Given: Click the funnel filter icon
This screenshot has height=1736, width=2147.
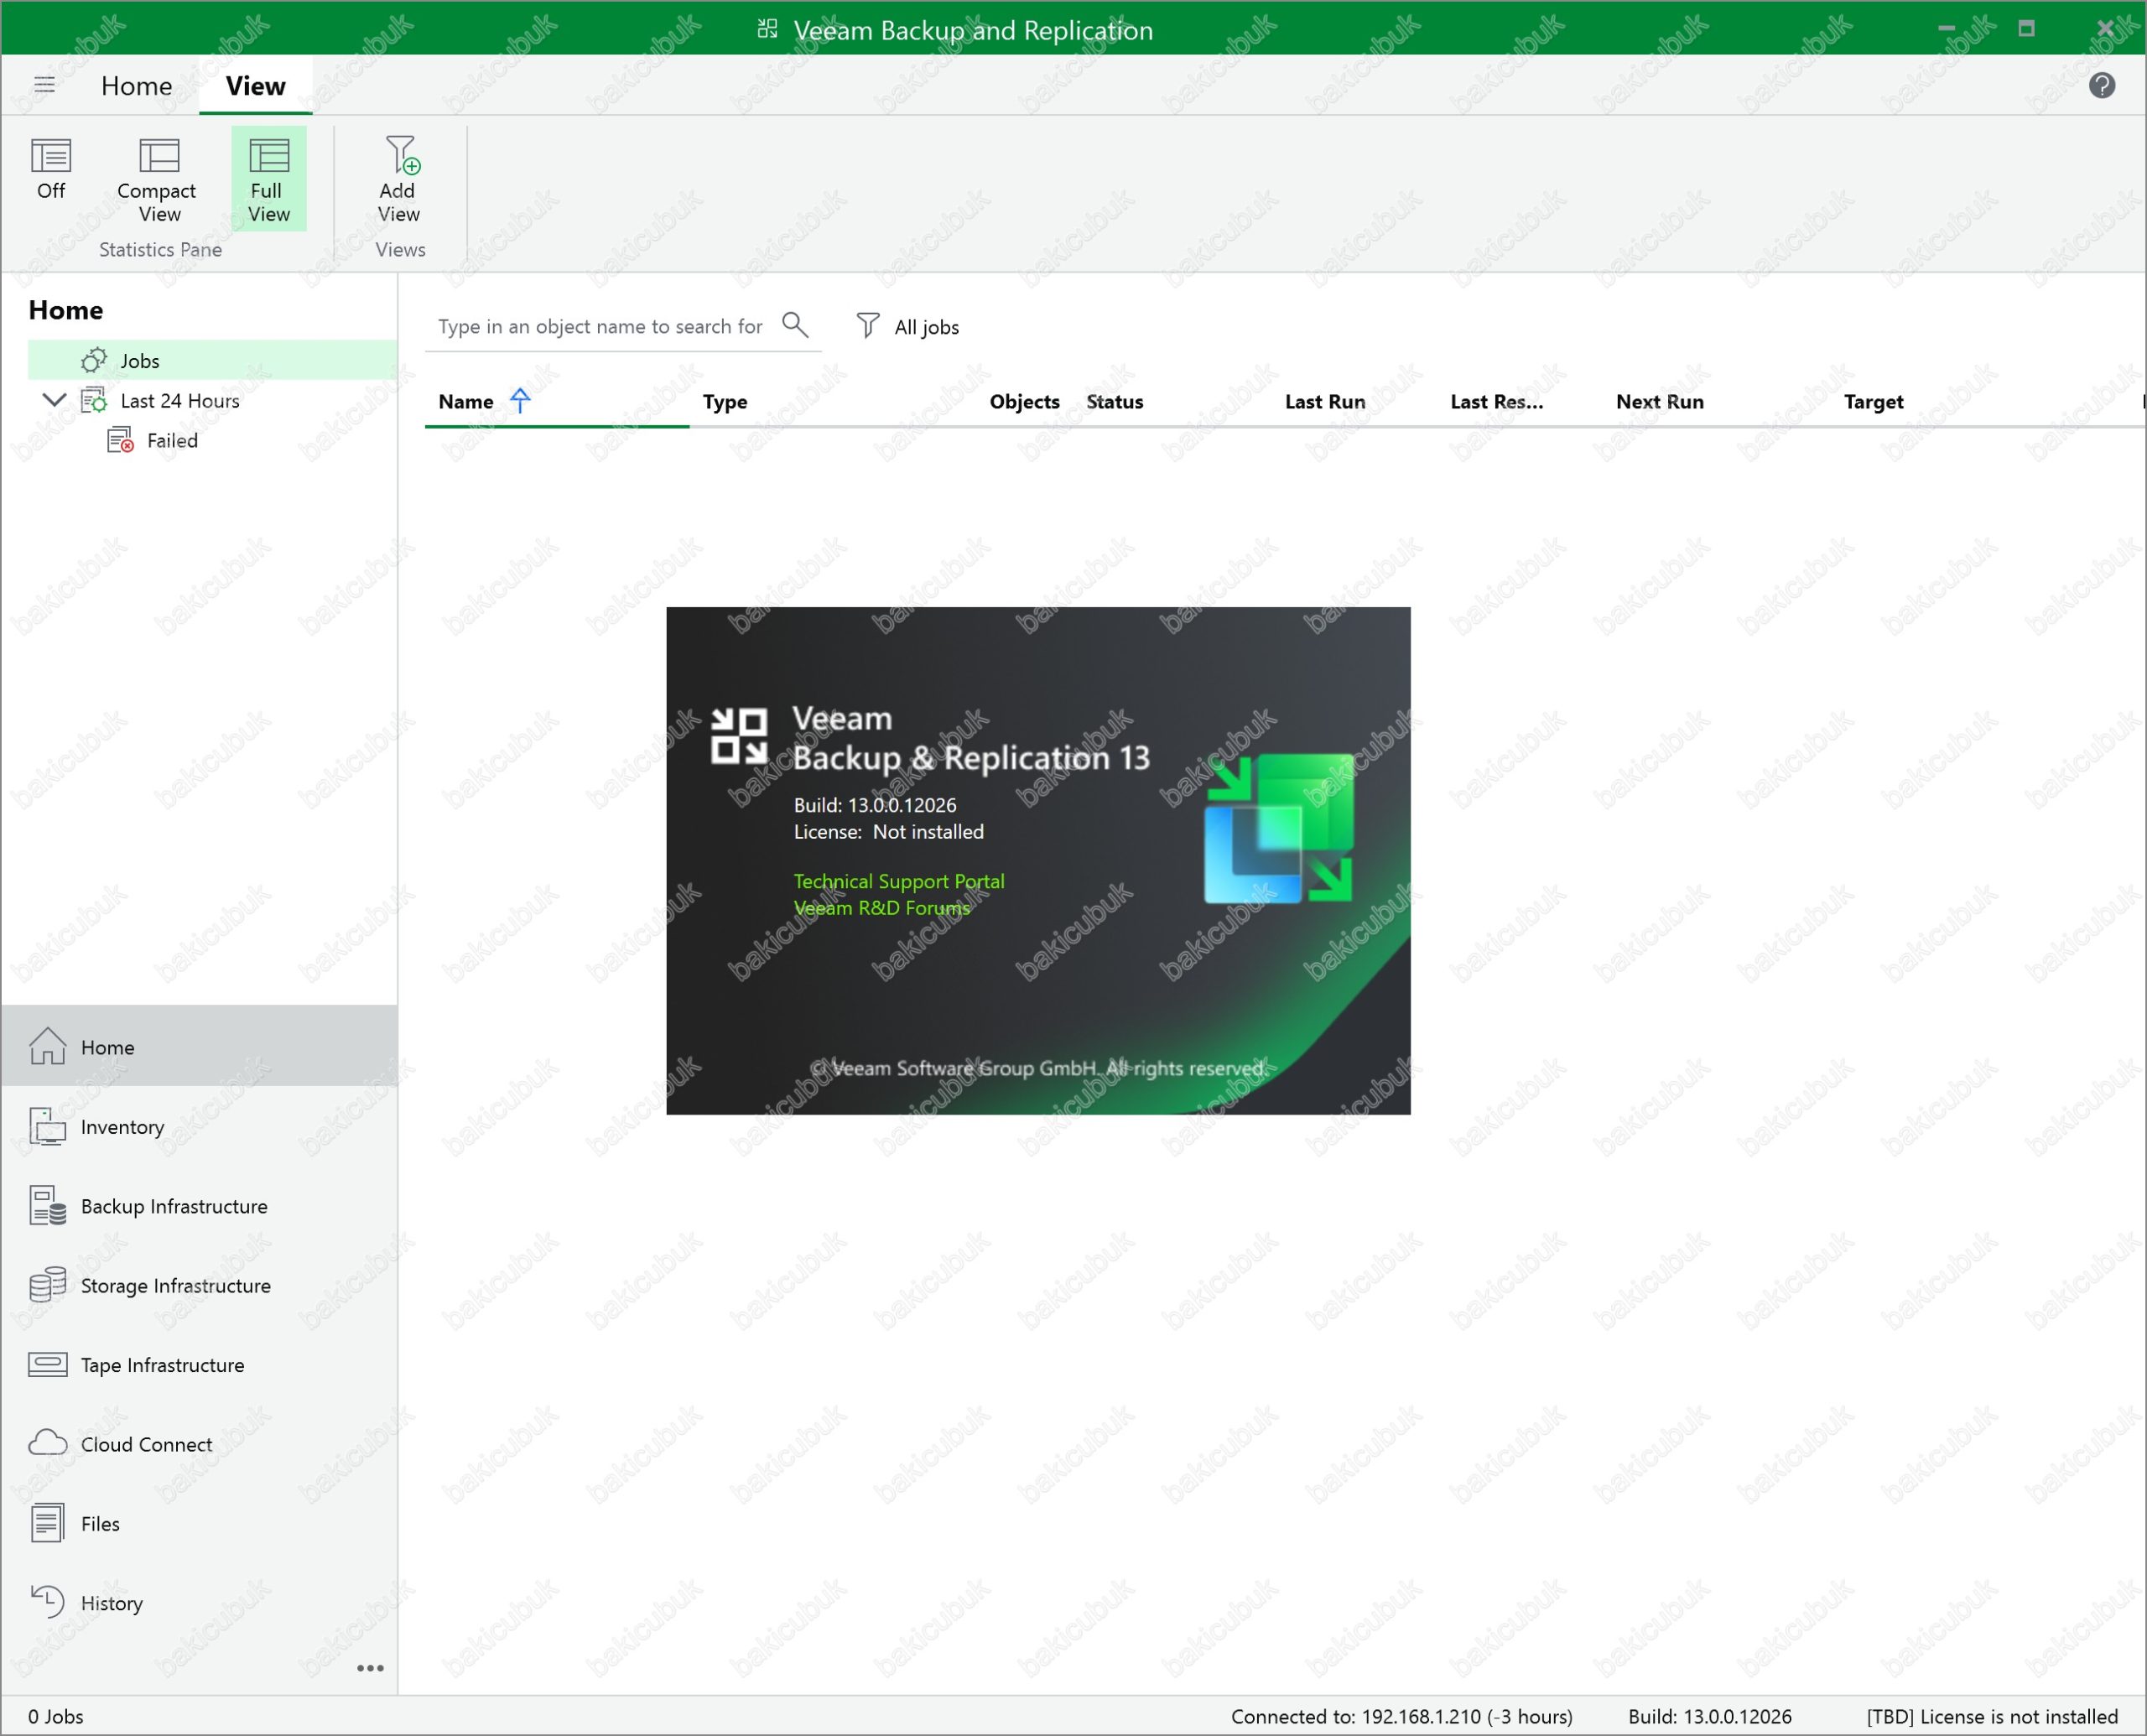Looking at the screenshot, I should click(867, 326).
